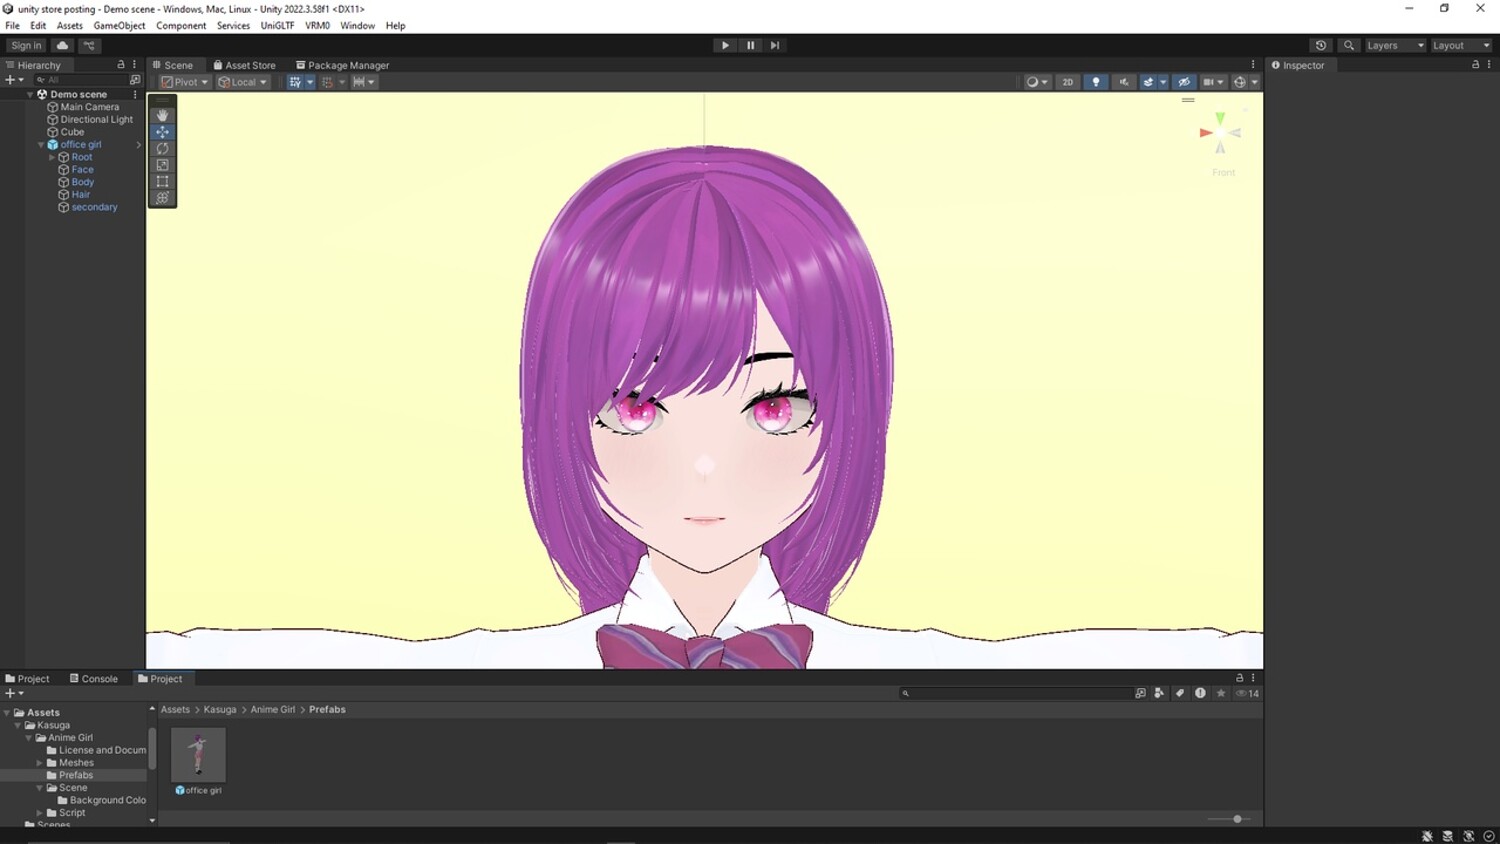Open the draw mode shading dropdown

pos(1037,82)
